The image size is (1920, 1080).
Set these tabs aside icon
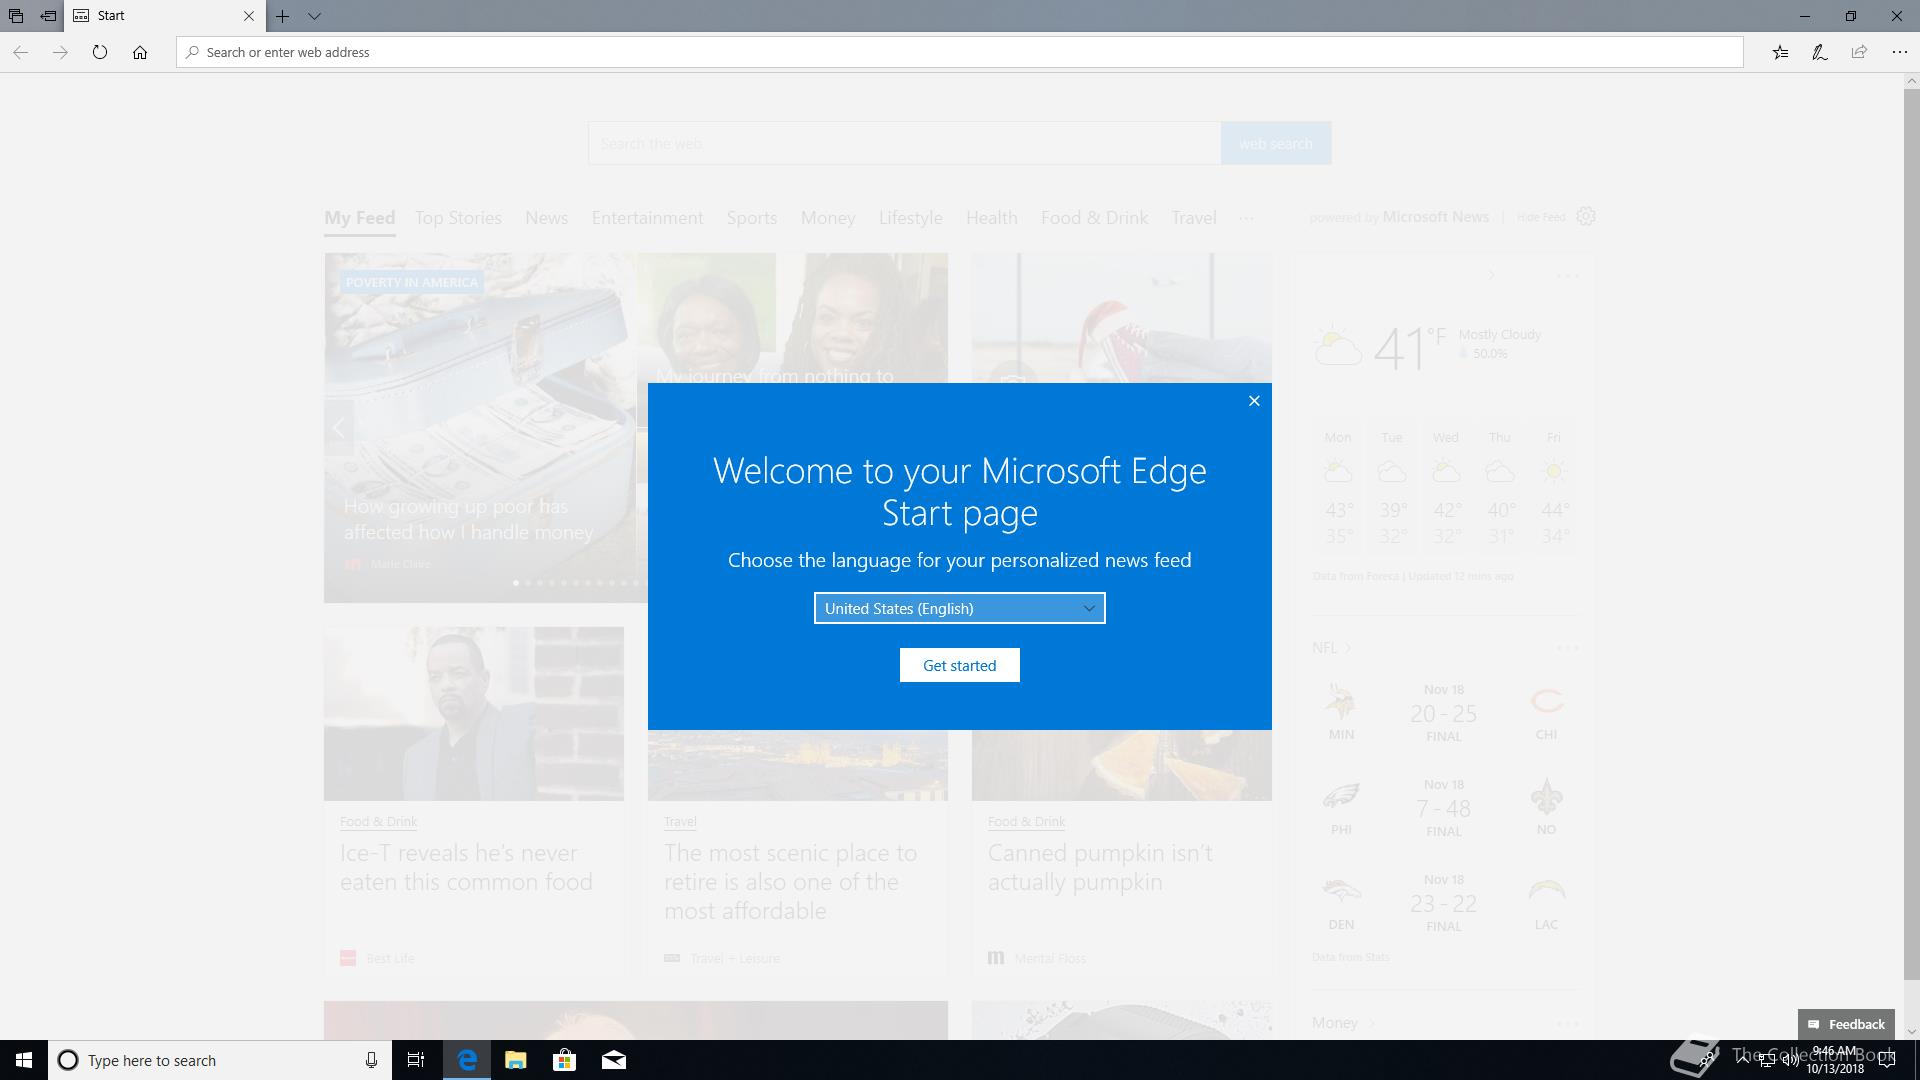pos(48,16)
